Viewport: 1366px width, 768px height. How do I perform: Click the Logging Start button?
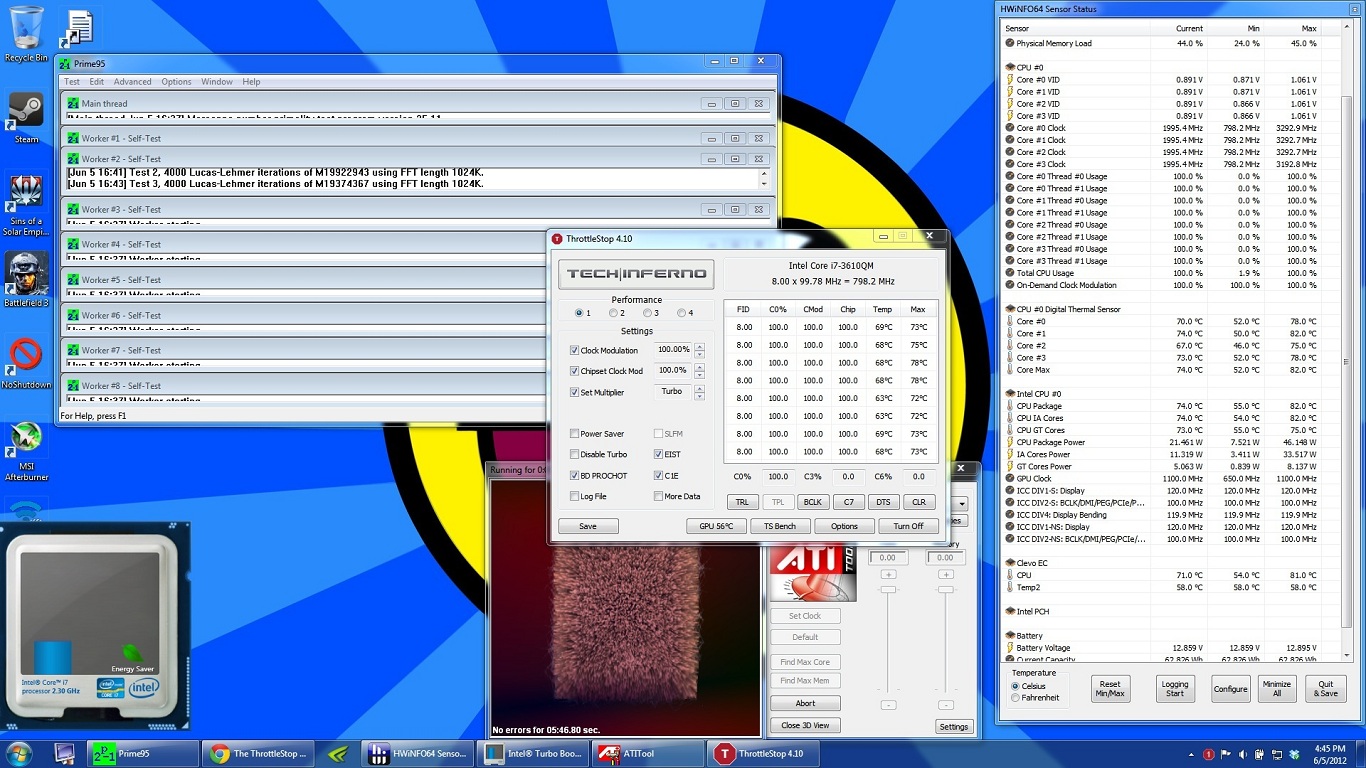[x=1175, y=689]
